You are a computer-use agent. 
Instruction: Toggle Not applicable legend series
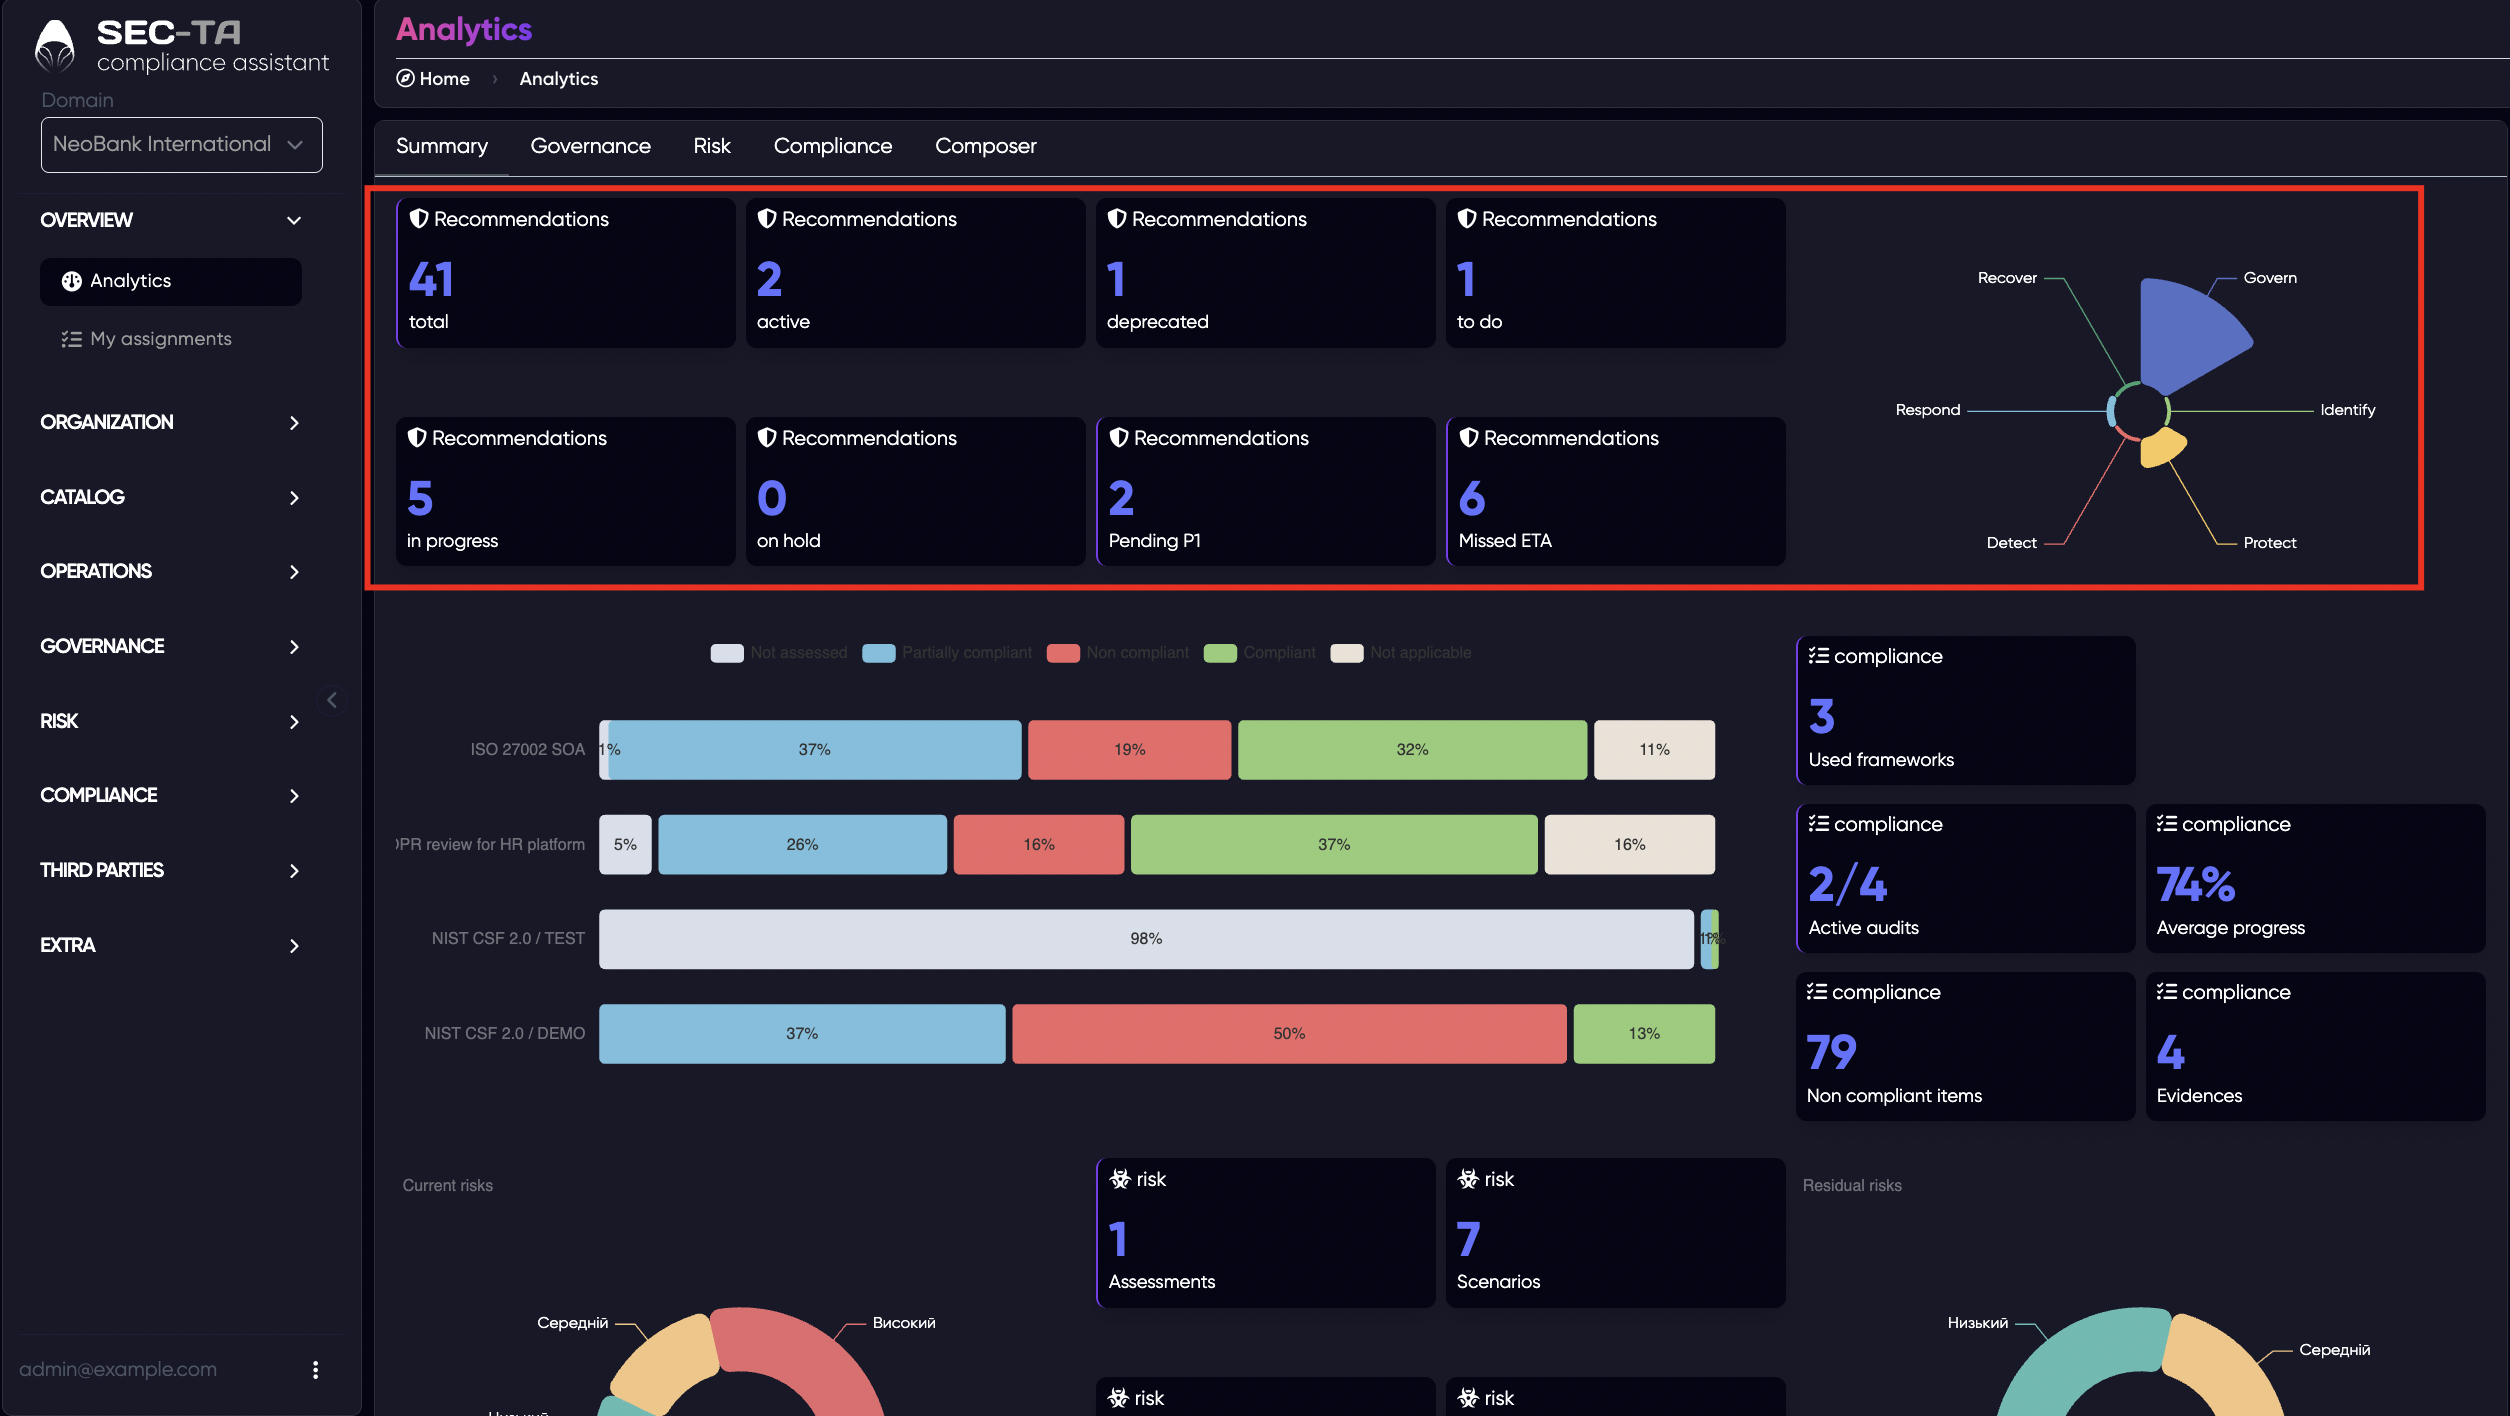point(1401,653)
